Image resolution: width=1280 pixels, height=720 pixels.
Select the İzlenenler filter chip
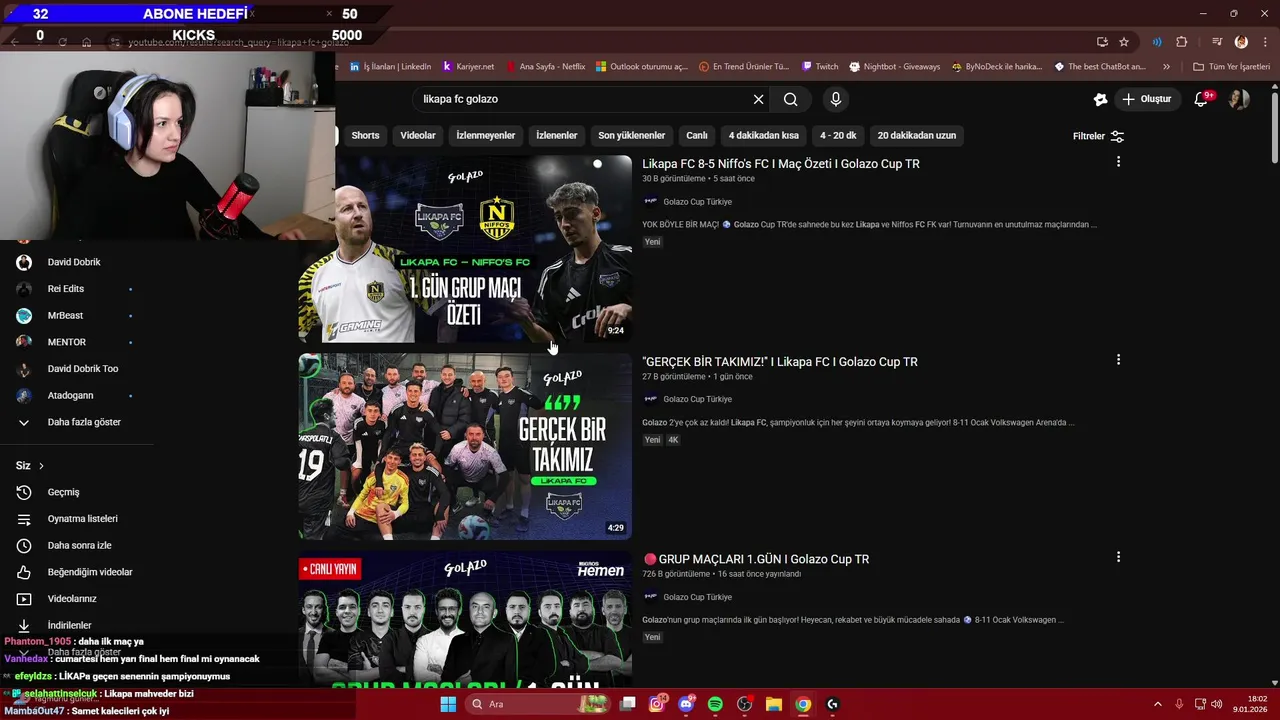[556, 135]
